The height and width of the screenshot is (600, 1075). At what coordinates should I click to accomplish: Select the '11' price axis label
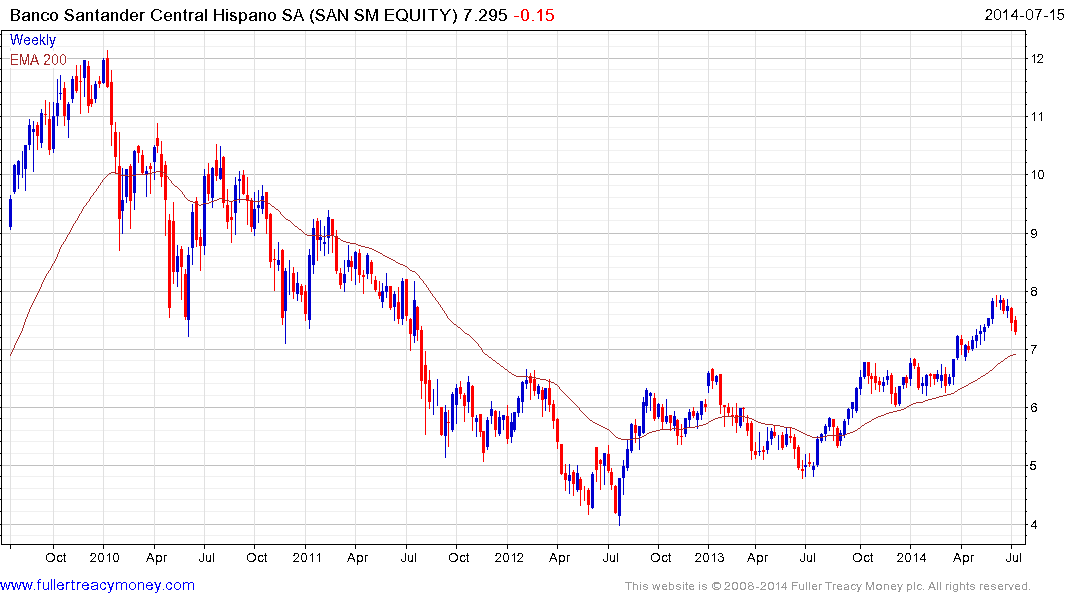1037,117
